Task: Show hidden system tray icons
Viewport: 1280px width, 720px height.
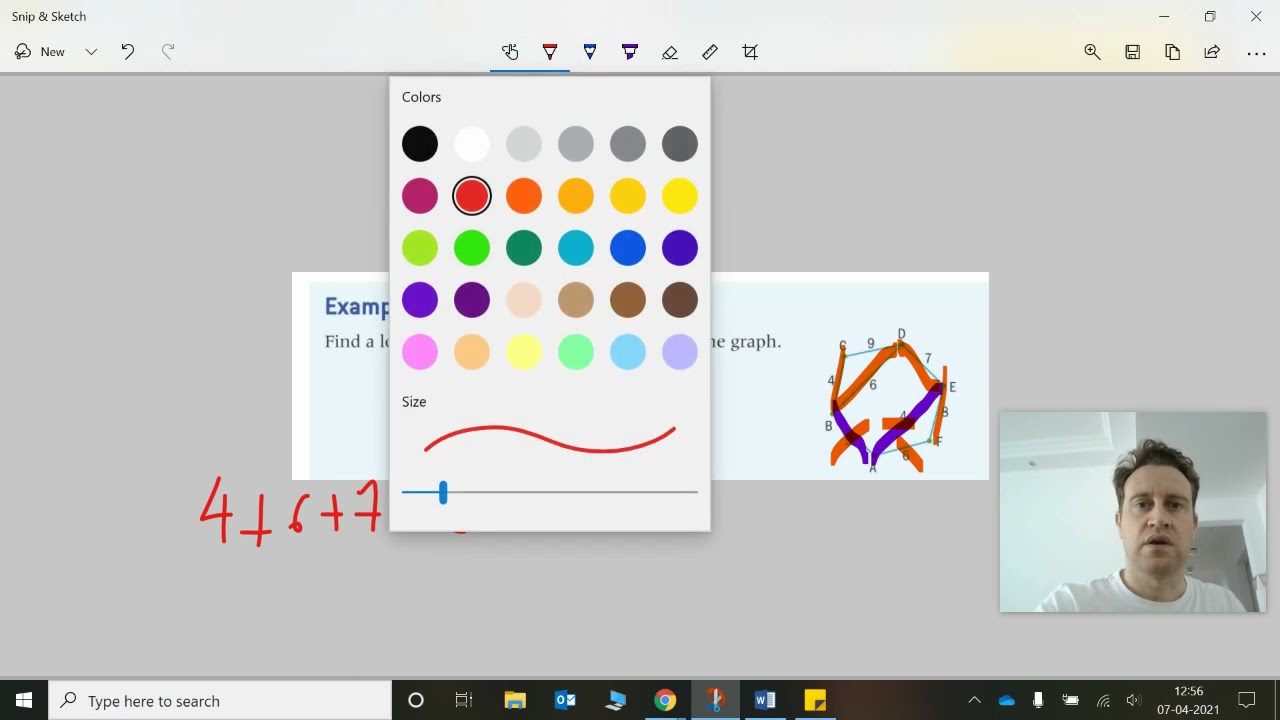Action: click(x=975, y=701)
